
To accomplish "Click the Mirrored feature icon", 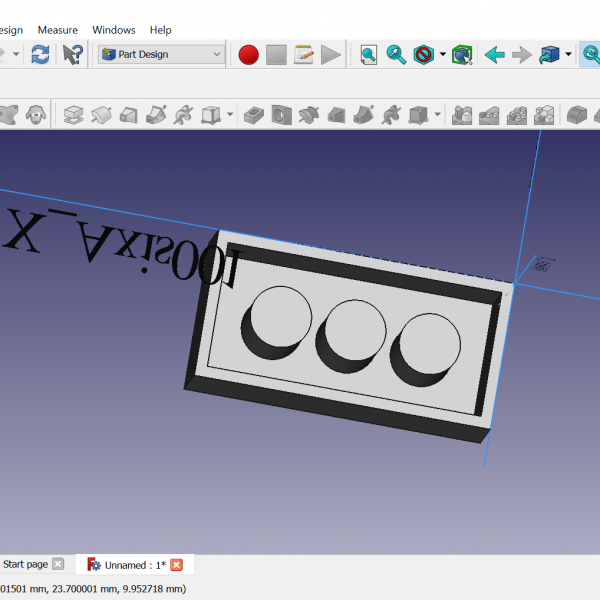I will coord(462,115).
